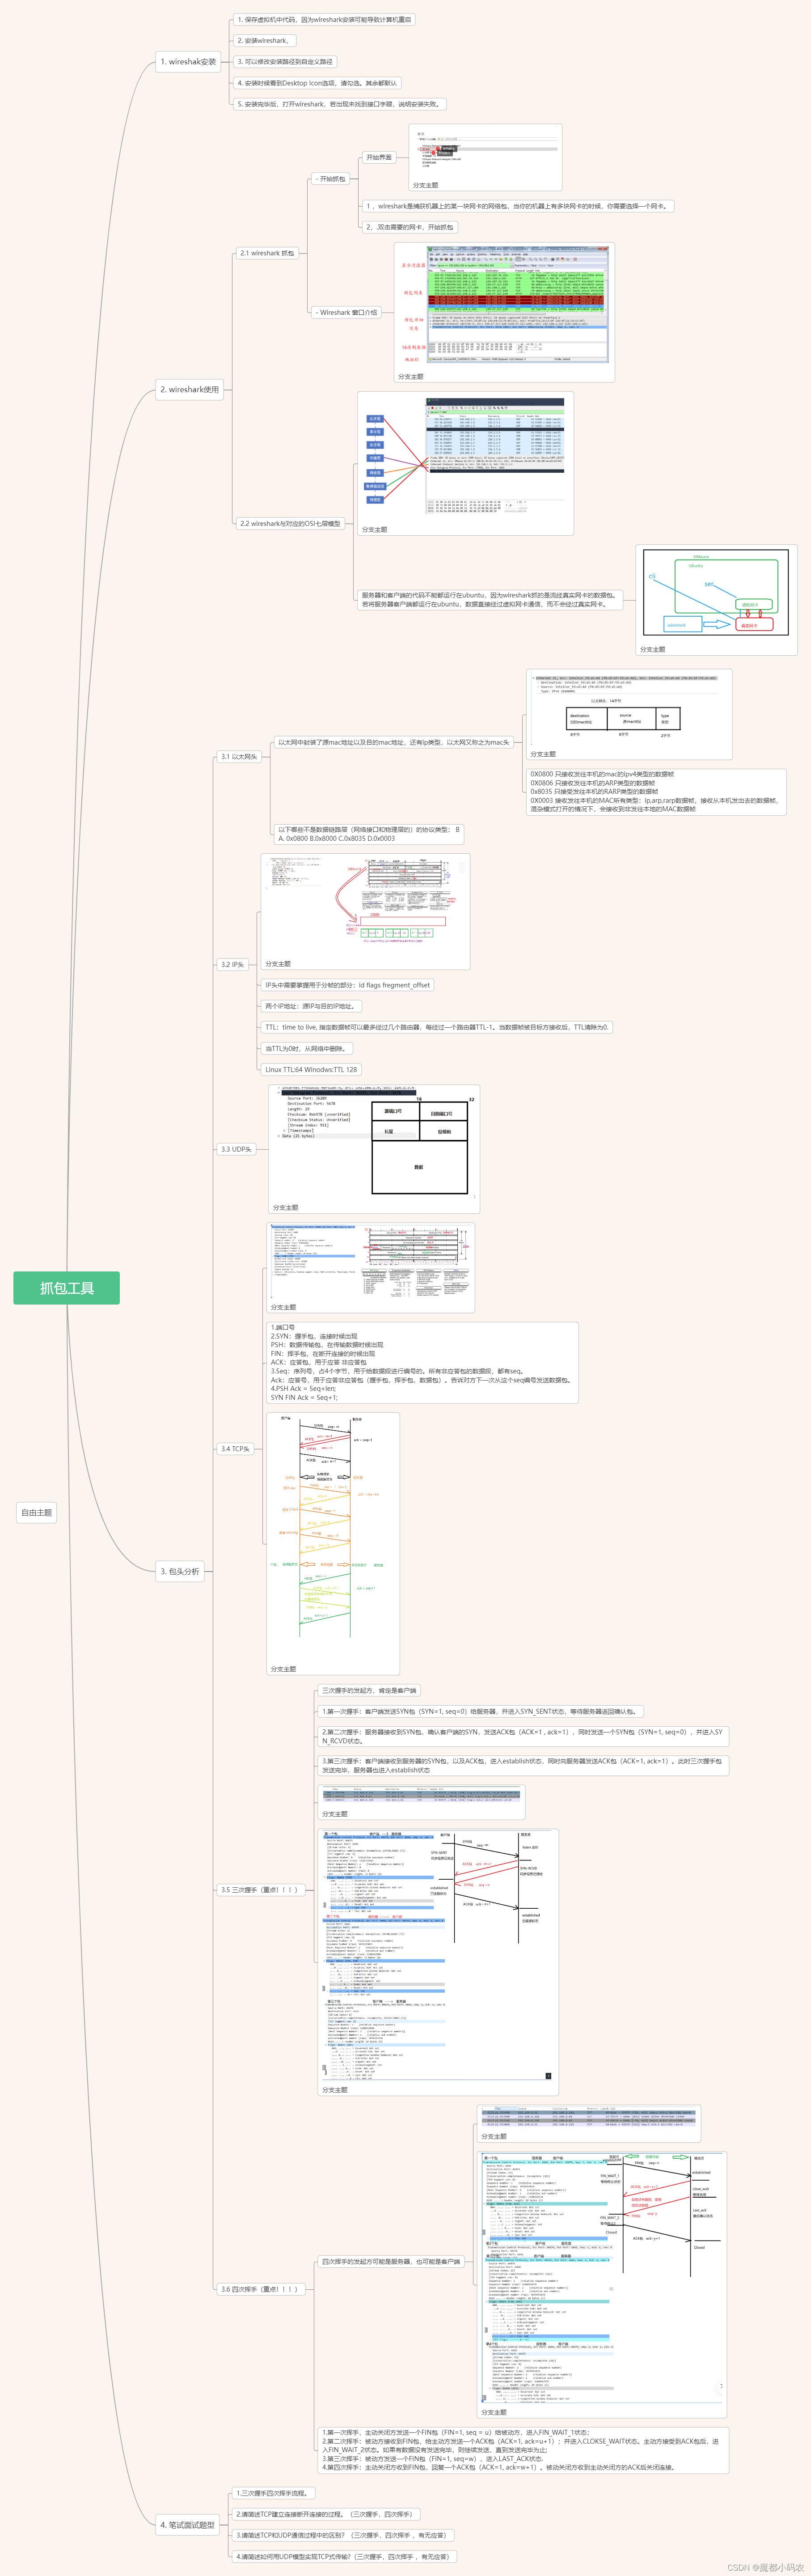Select the '3.2 IP头' subtopic
Viewport: 811px width, 2576px height.
click(233, 965)
